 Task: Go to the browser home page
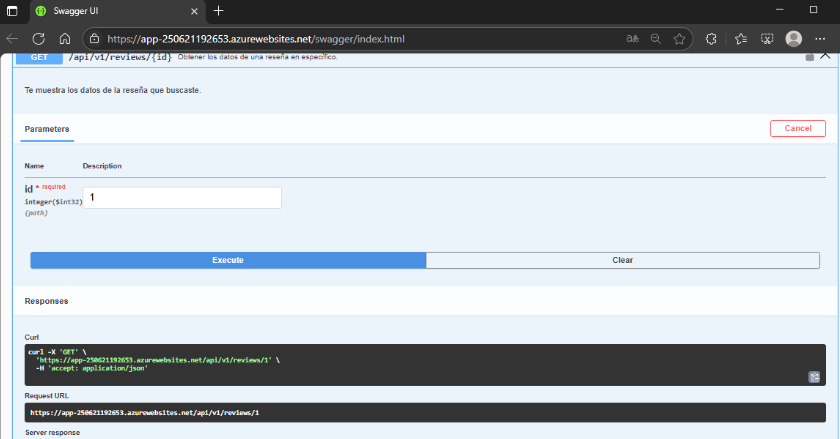point(65,39)
